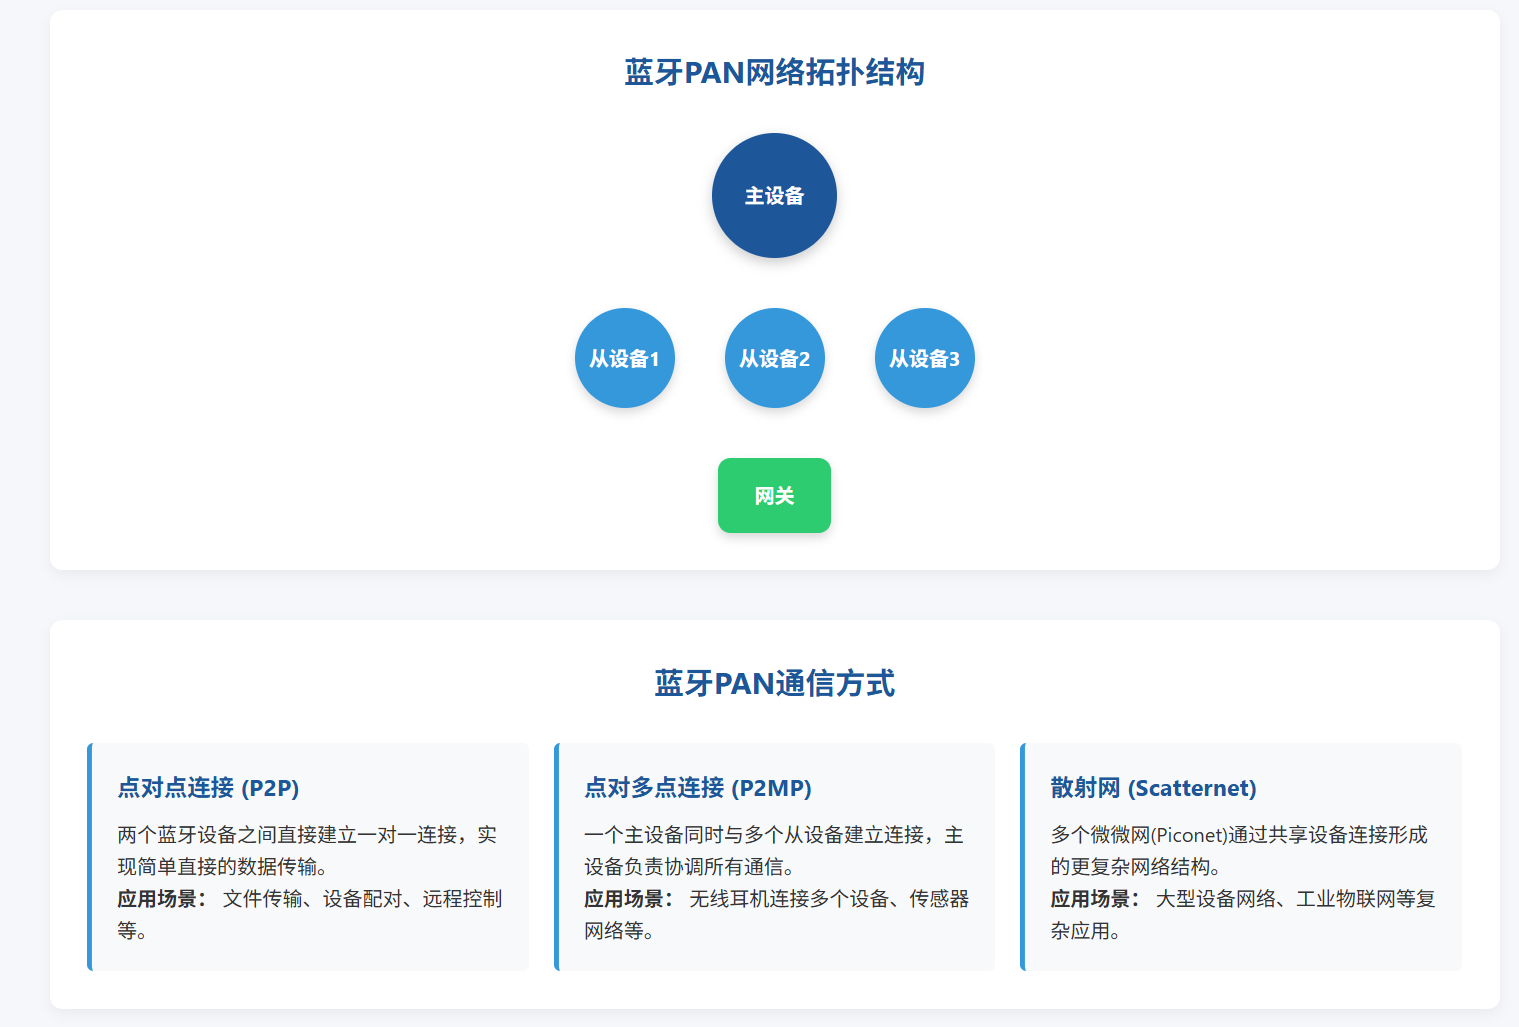
Task: Click the green 网关 gateway box
Action: [774, 495]
